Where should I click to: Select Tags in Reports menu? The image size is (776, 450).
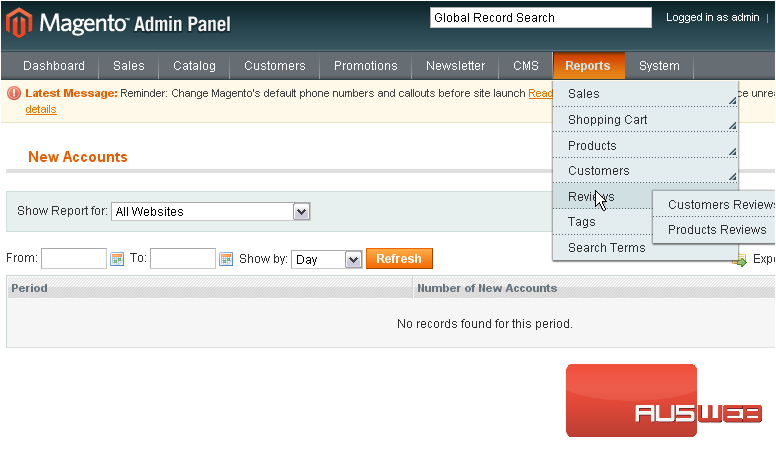582,222
